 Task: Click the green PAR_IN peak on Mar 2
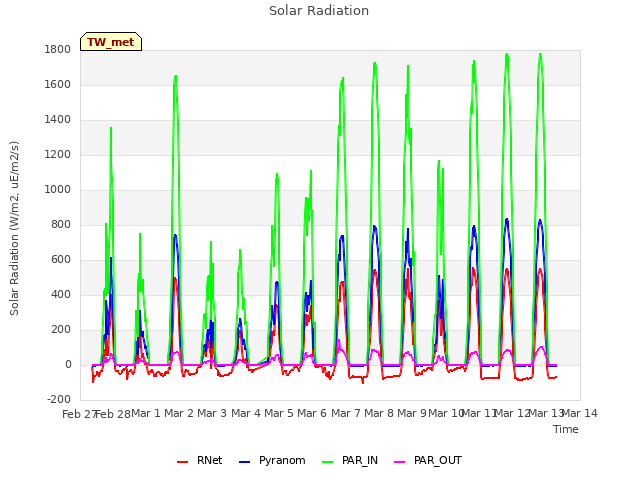176,76
